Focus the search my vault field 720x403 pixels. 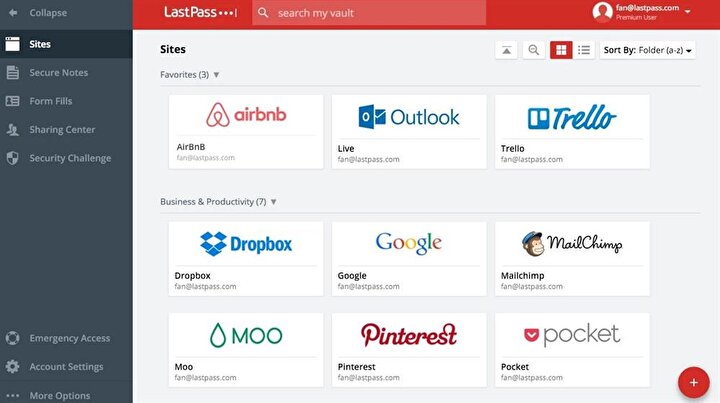pos(369,13)
